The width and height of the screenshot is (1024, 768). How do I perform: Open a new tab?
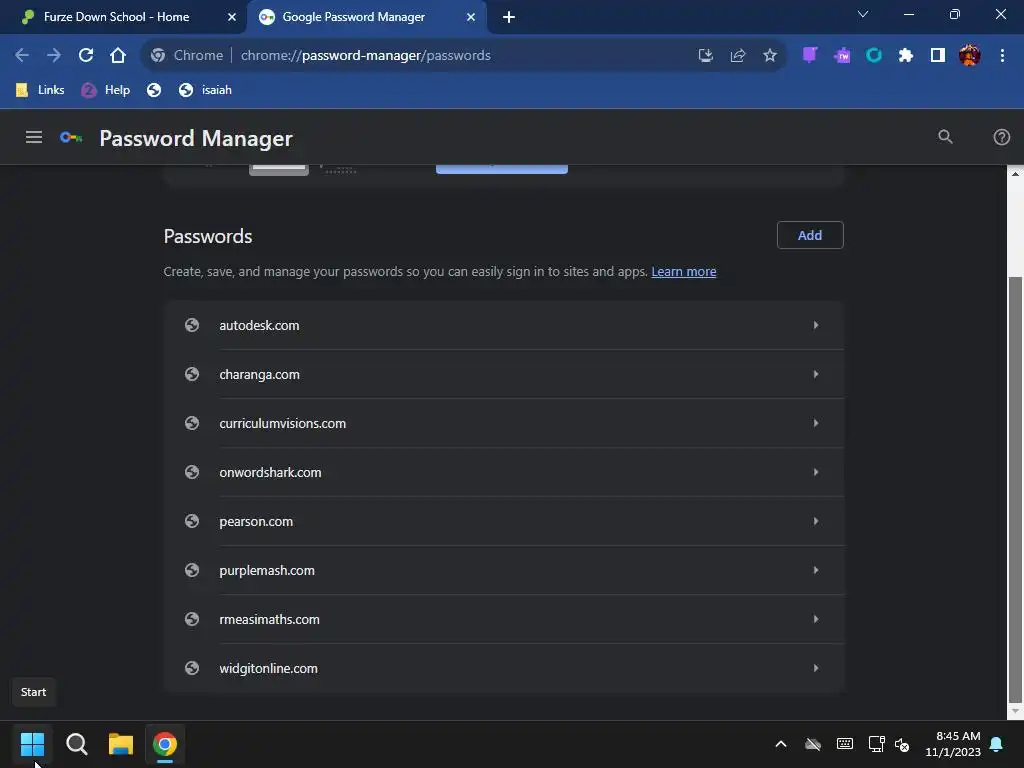509,17
